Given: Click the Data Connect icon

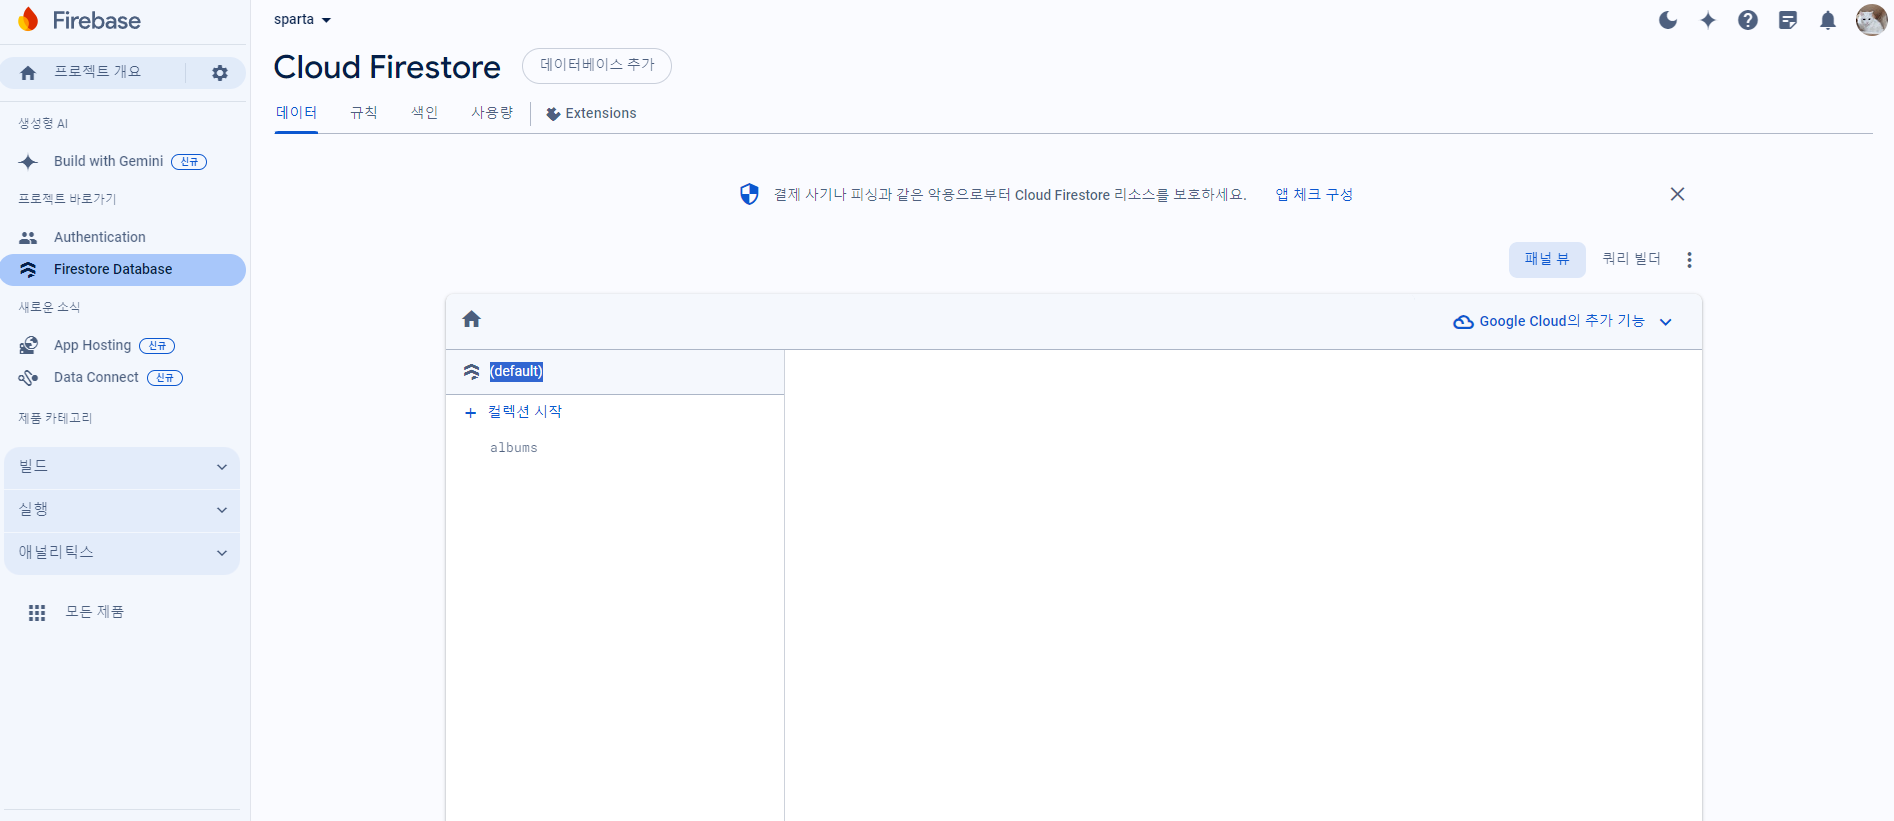Looking at the screenshot, I should coord(28,378).
